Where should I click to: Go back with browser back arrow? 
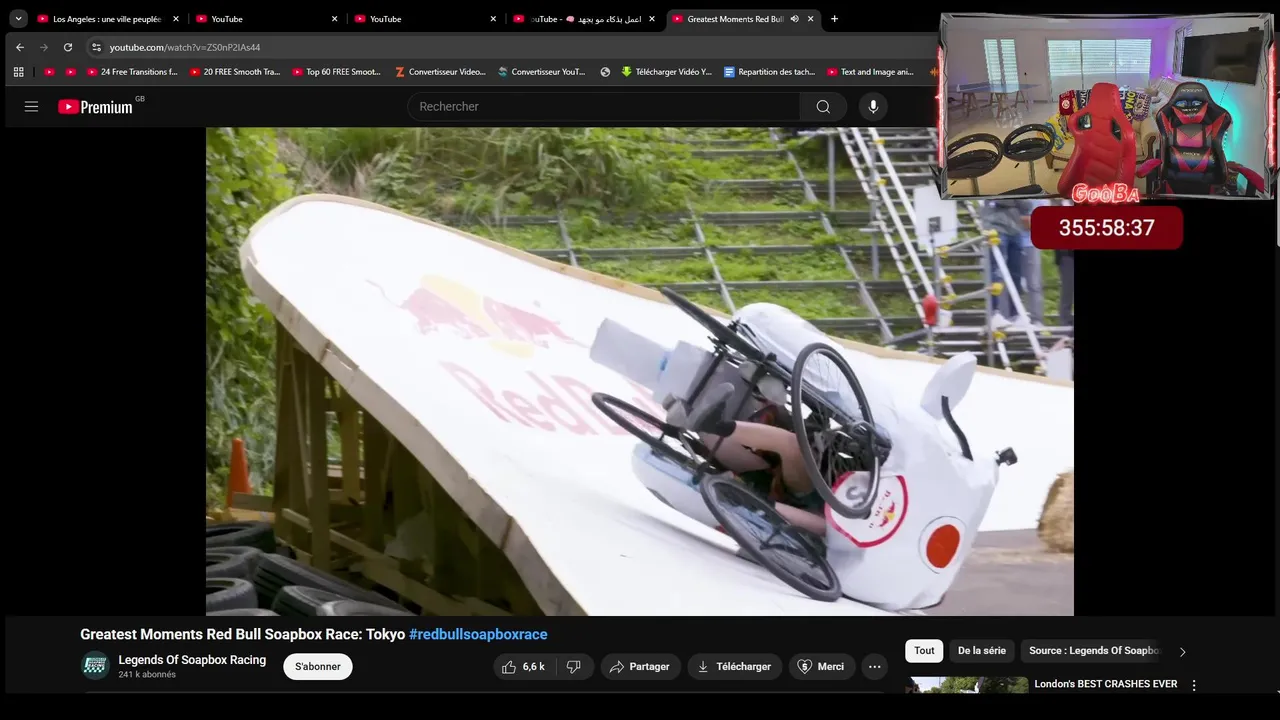tap(19, 47)
